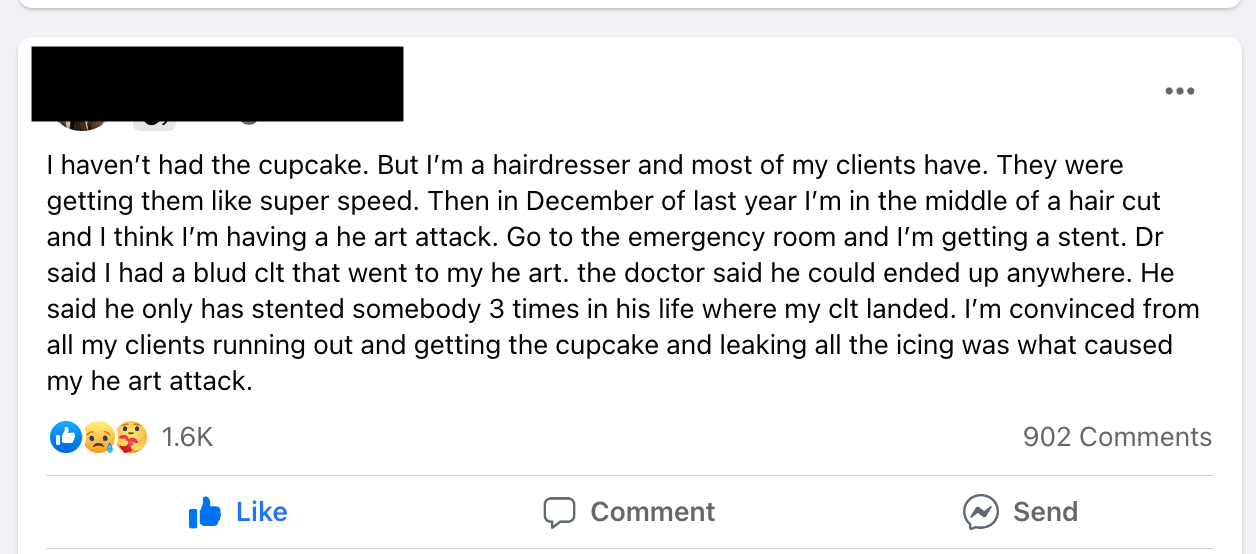Click the previous post card edge at top
Image resolution: width=1256 pixels, height=554 pixels.
click(628, 5)
